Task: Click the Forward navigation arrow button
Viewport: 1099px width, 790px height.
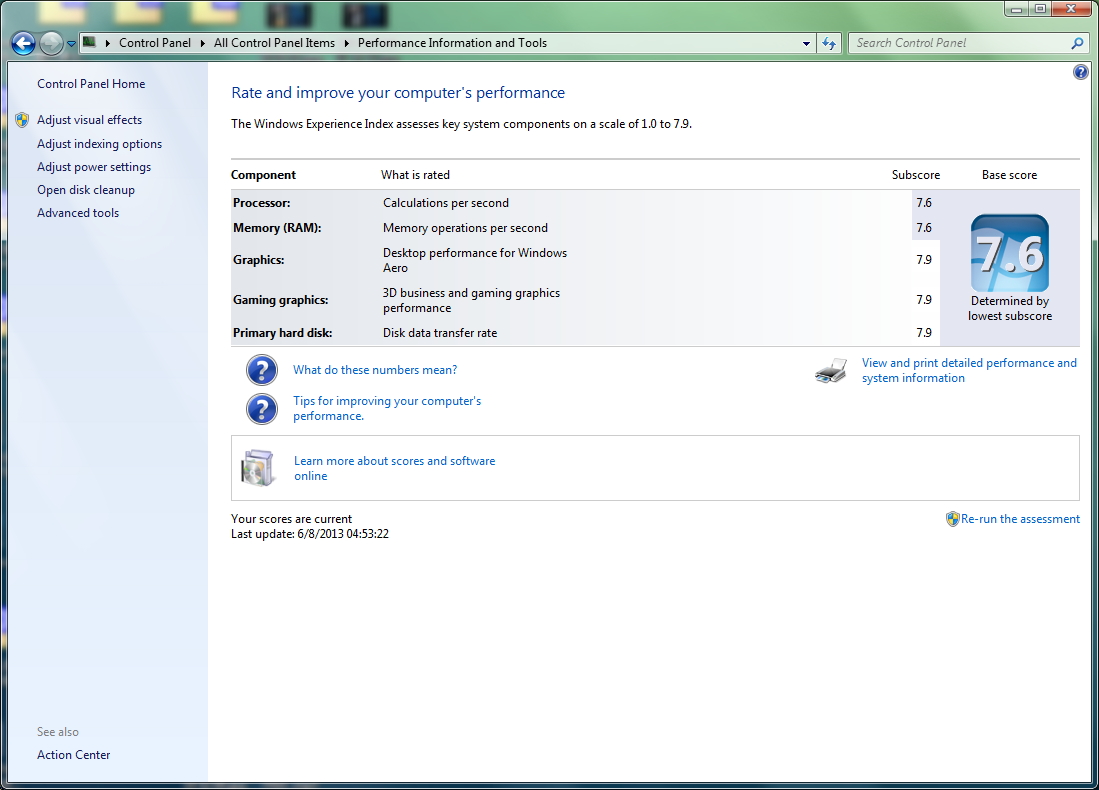Action: (50, 43)
